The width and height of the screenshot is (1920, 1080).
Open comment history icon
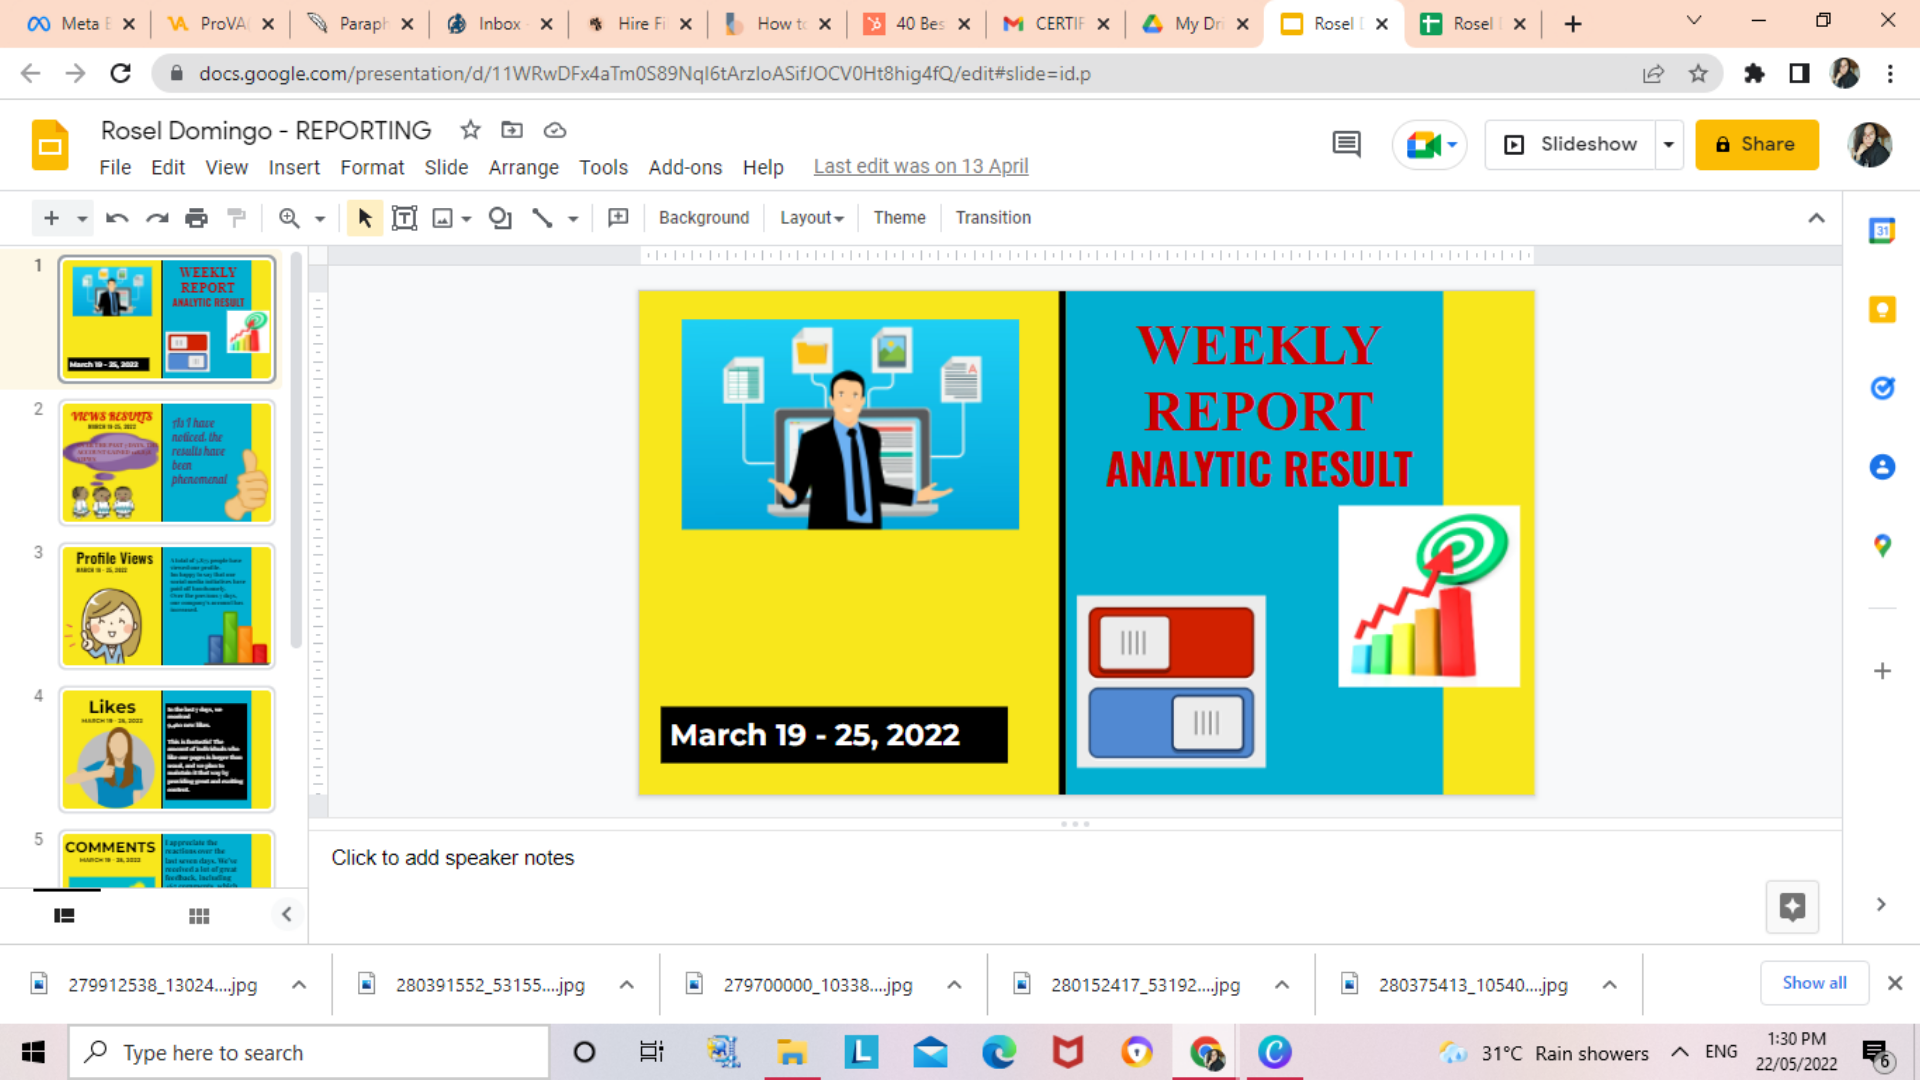pyautogui.click(x=1346, y=144)
